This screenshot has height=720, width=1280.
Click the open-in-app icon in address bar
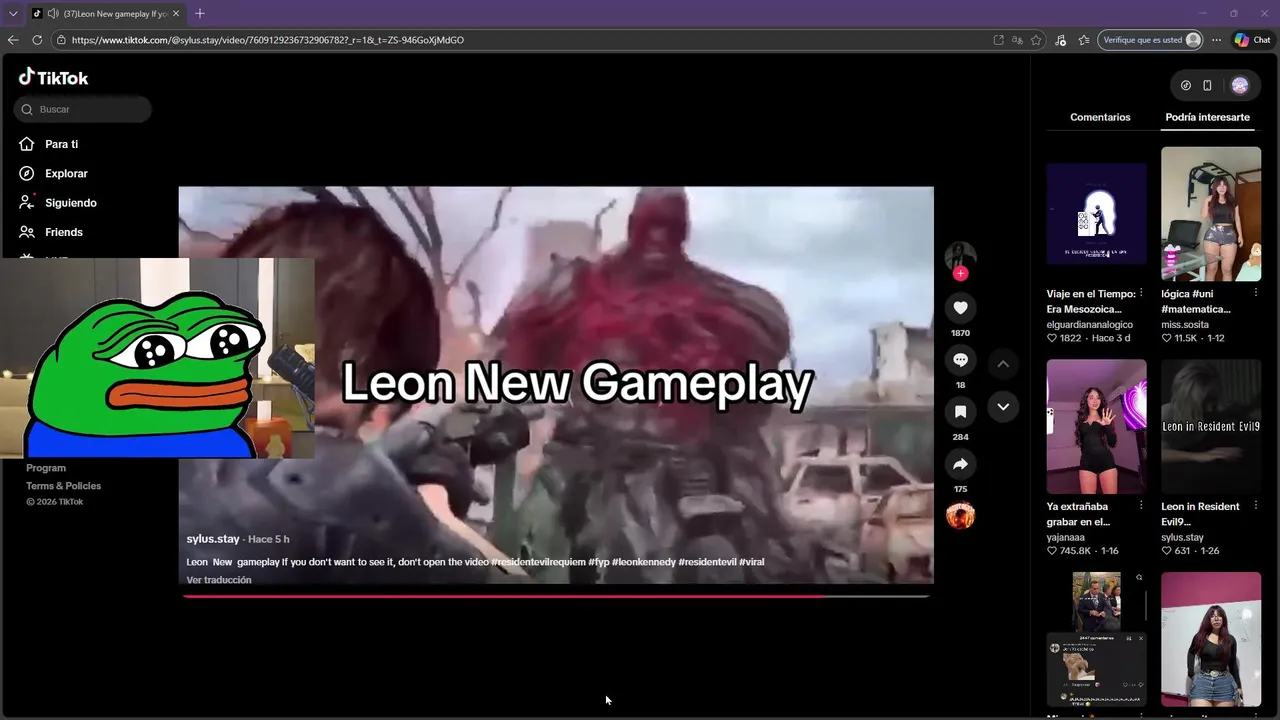998,40
